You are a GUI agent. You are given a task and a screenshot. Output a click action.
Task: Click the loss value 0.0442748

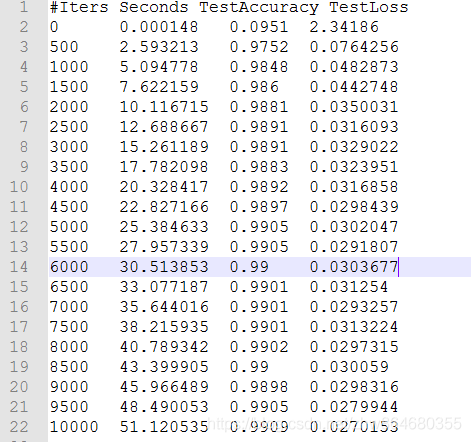(x=354, y=87)
